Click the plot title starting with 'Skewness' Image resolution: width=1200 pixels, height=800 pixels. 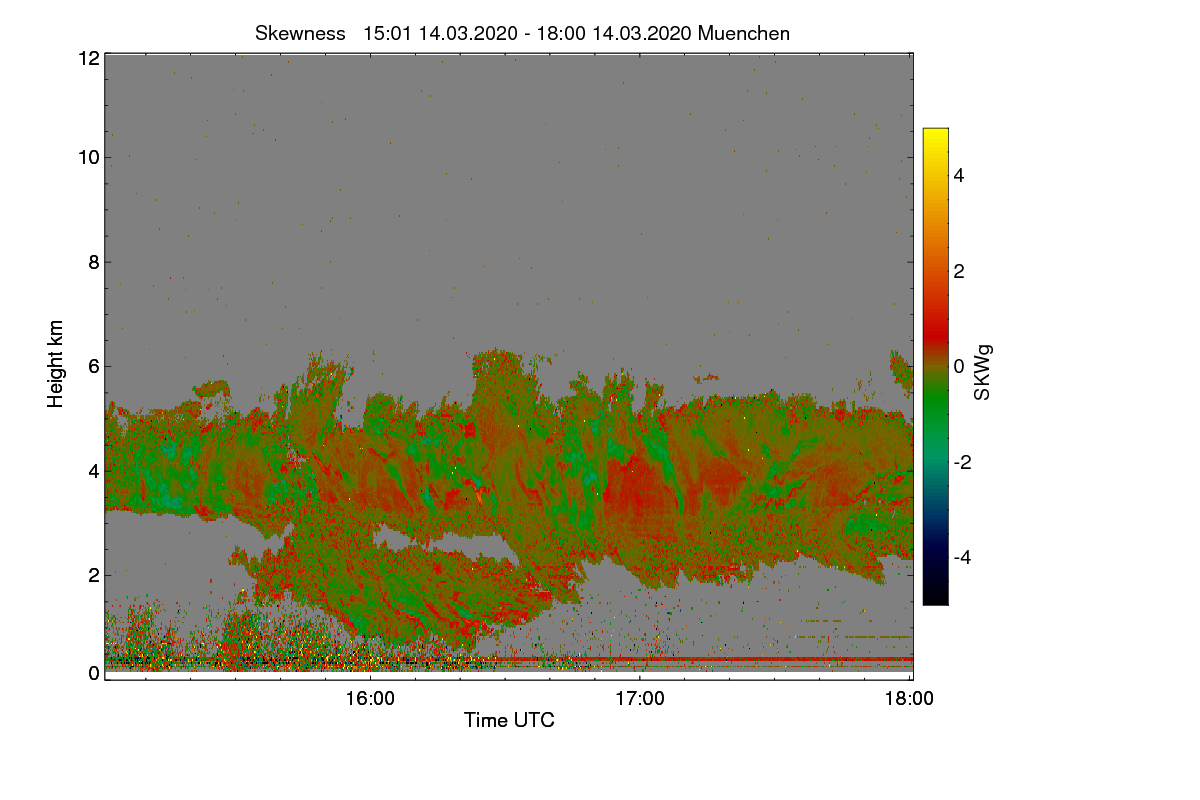522,33
